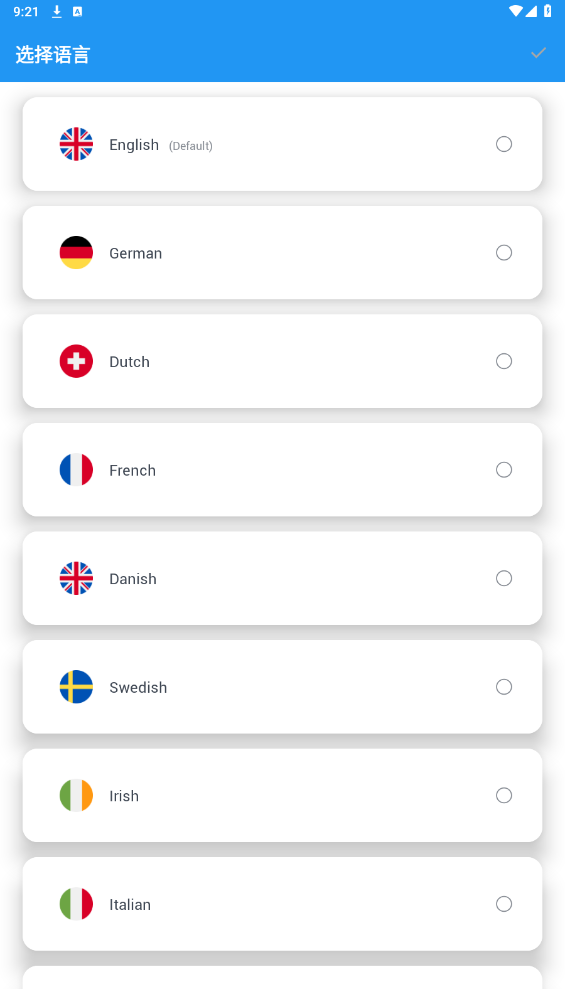
Task: Choose the Irish language label
Action: point(124,796)
